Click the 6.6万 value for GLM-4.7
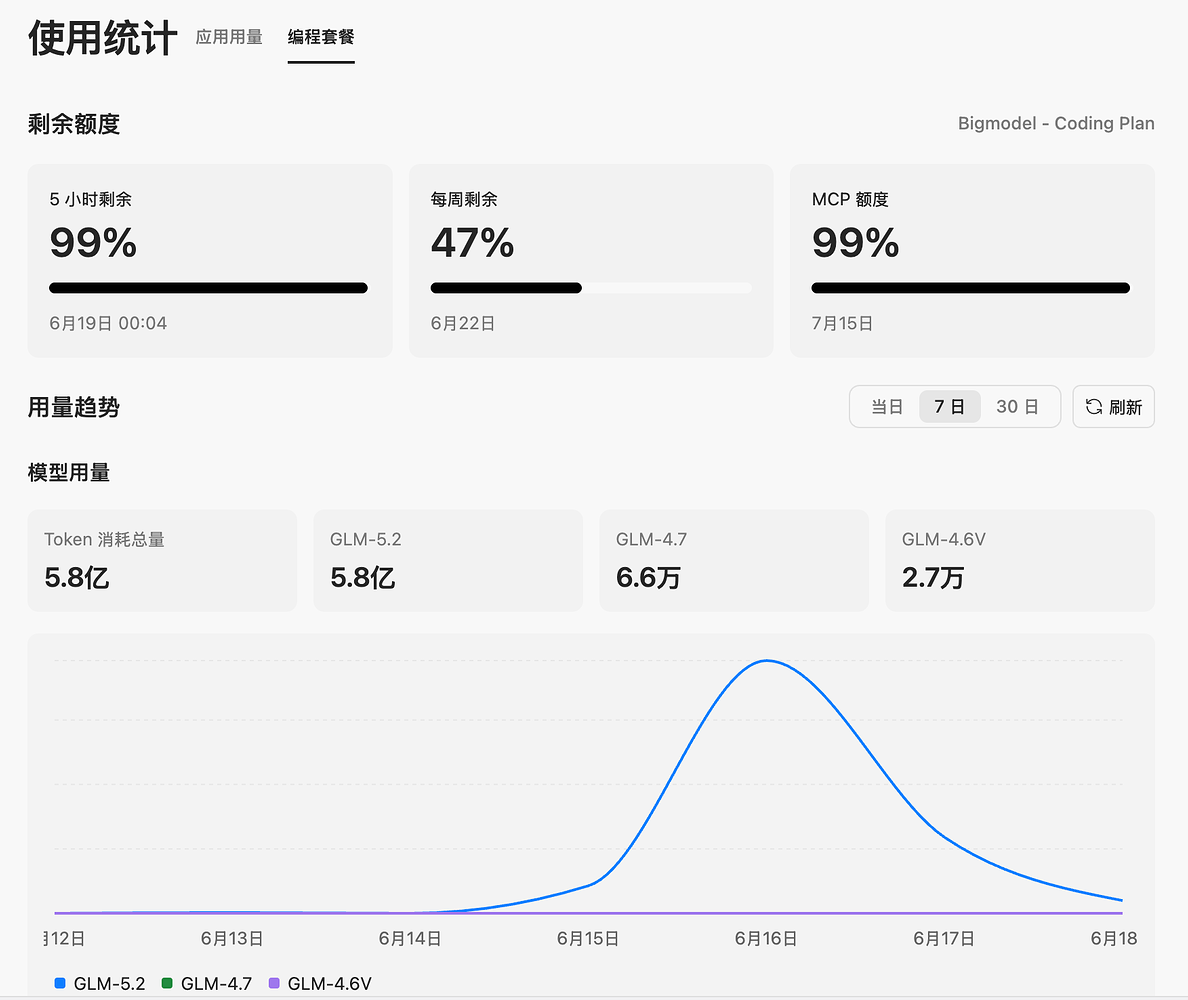 648,578
